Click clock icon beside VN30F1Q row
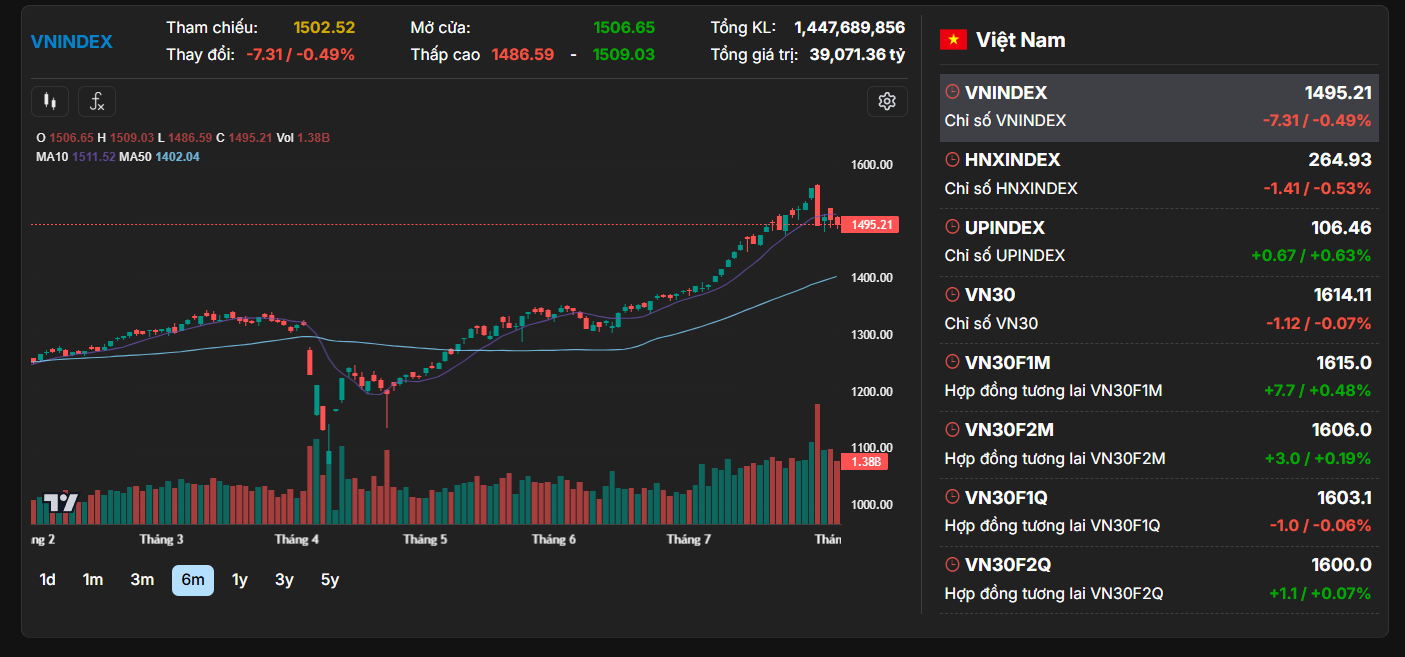The width and height of the screenshot is (1405, 657). point(952,497)
